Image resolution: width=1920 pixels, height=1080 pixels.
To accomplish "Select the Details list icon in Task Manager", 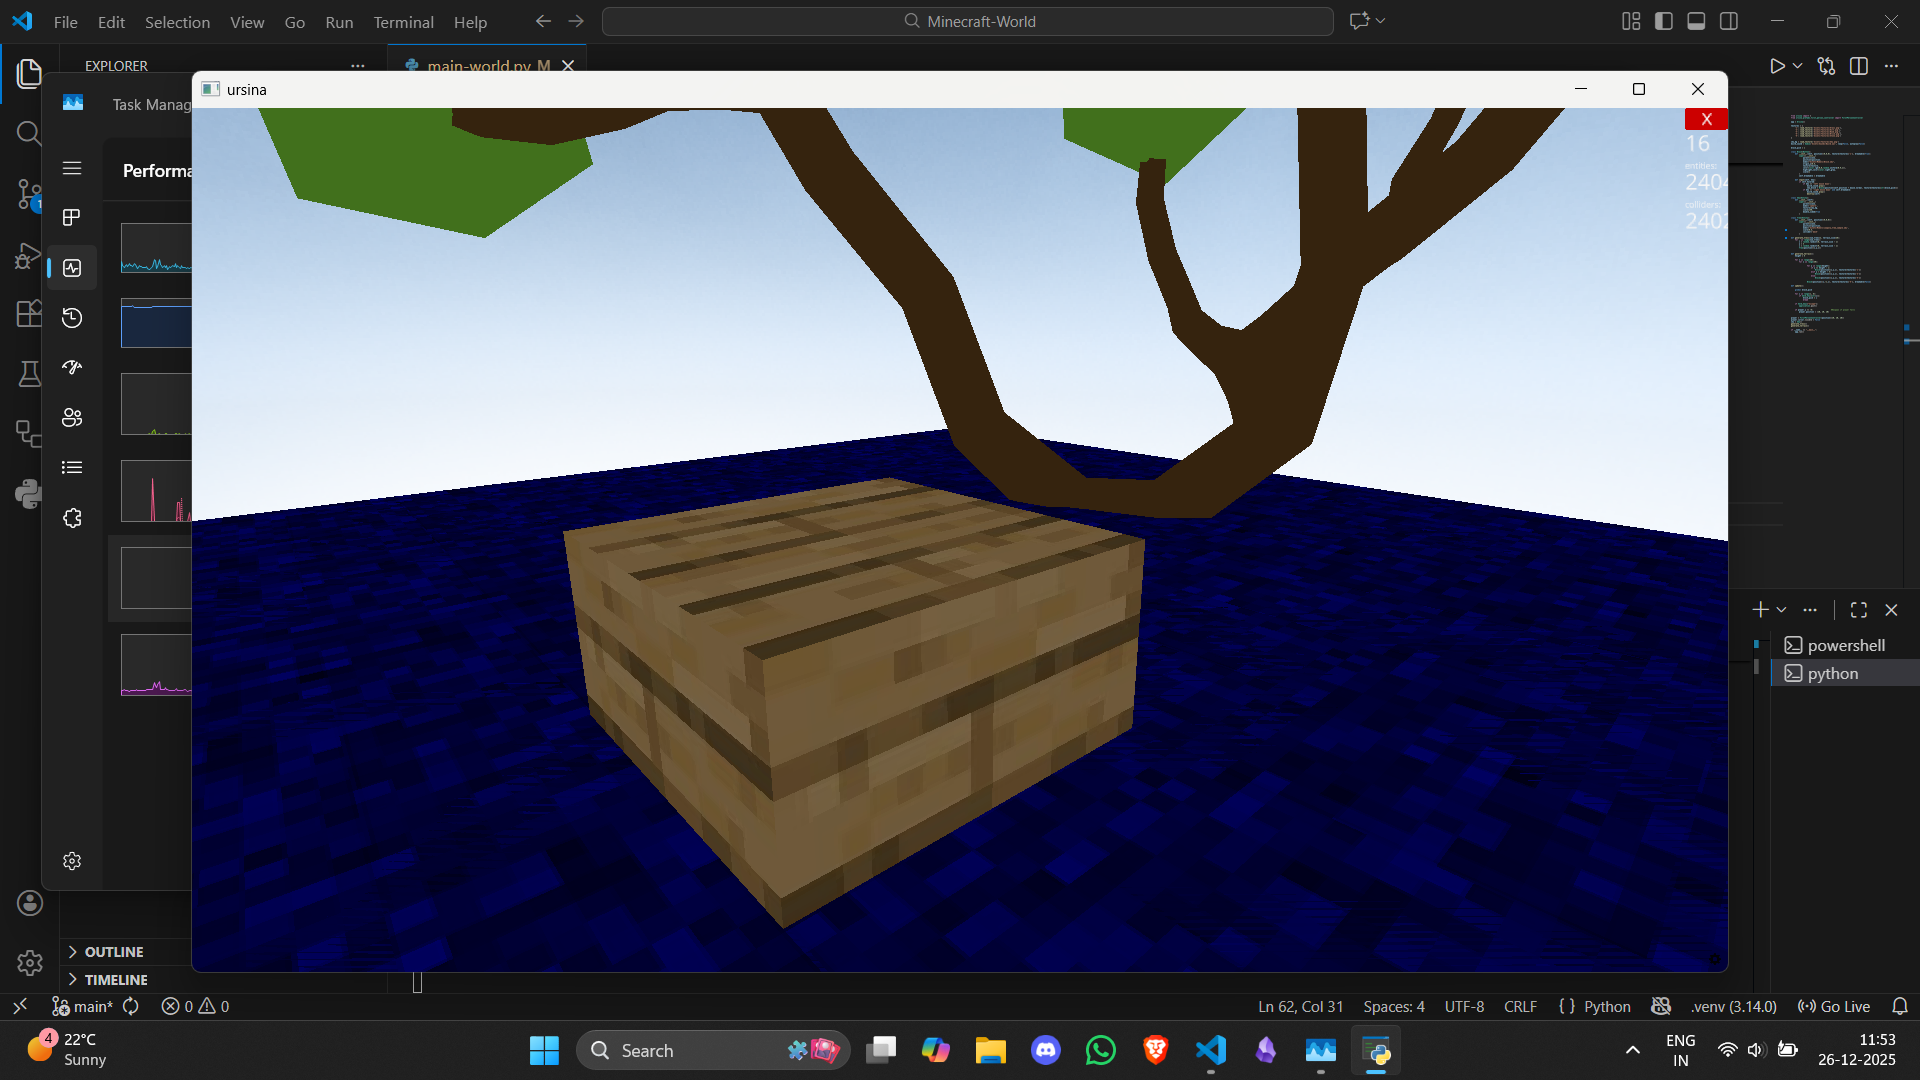I will 72,467.
